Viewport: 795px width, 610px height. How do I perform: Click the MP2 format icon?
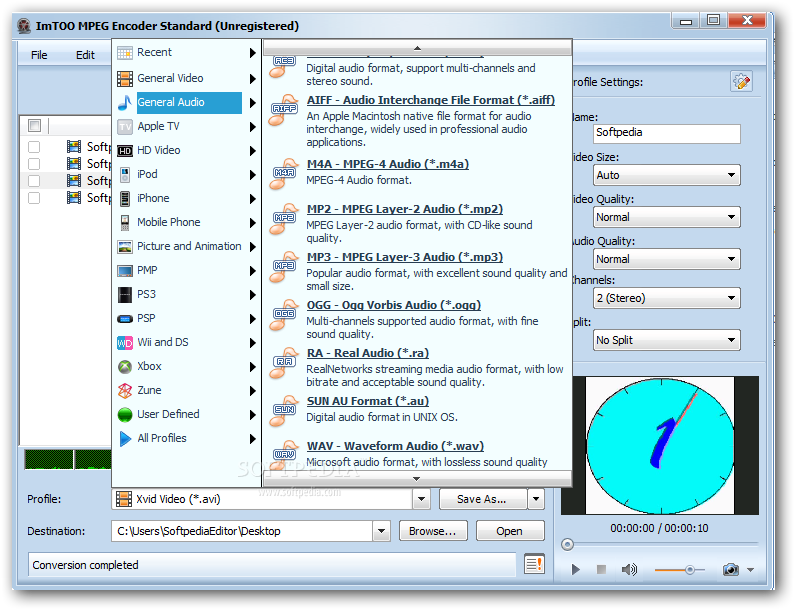pyautogui.click(x=284, y=219)
